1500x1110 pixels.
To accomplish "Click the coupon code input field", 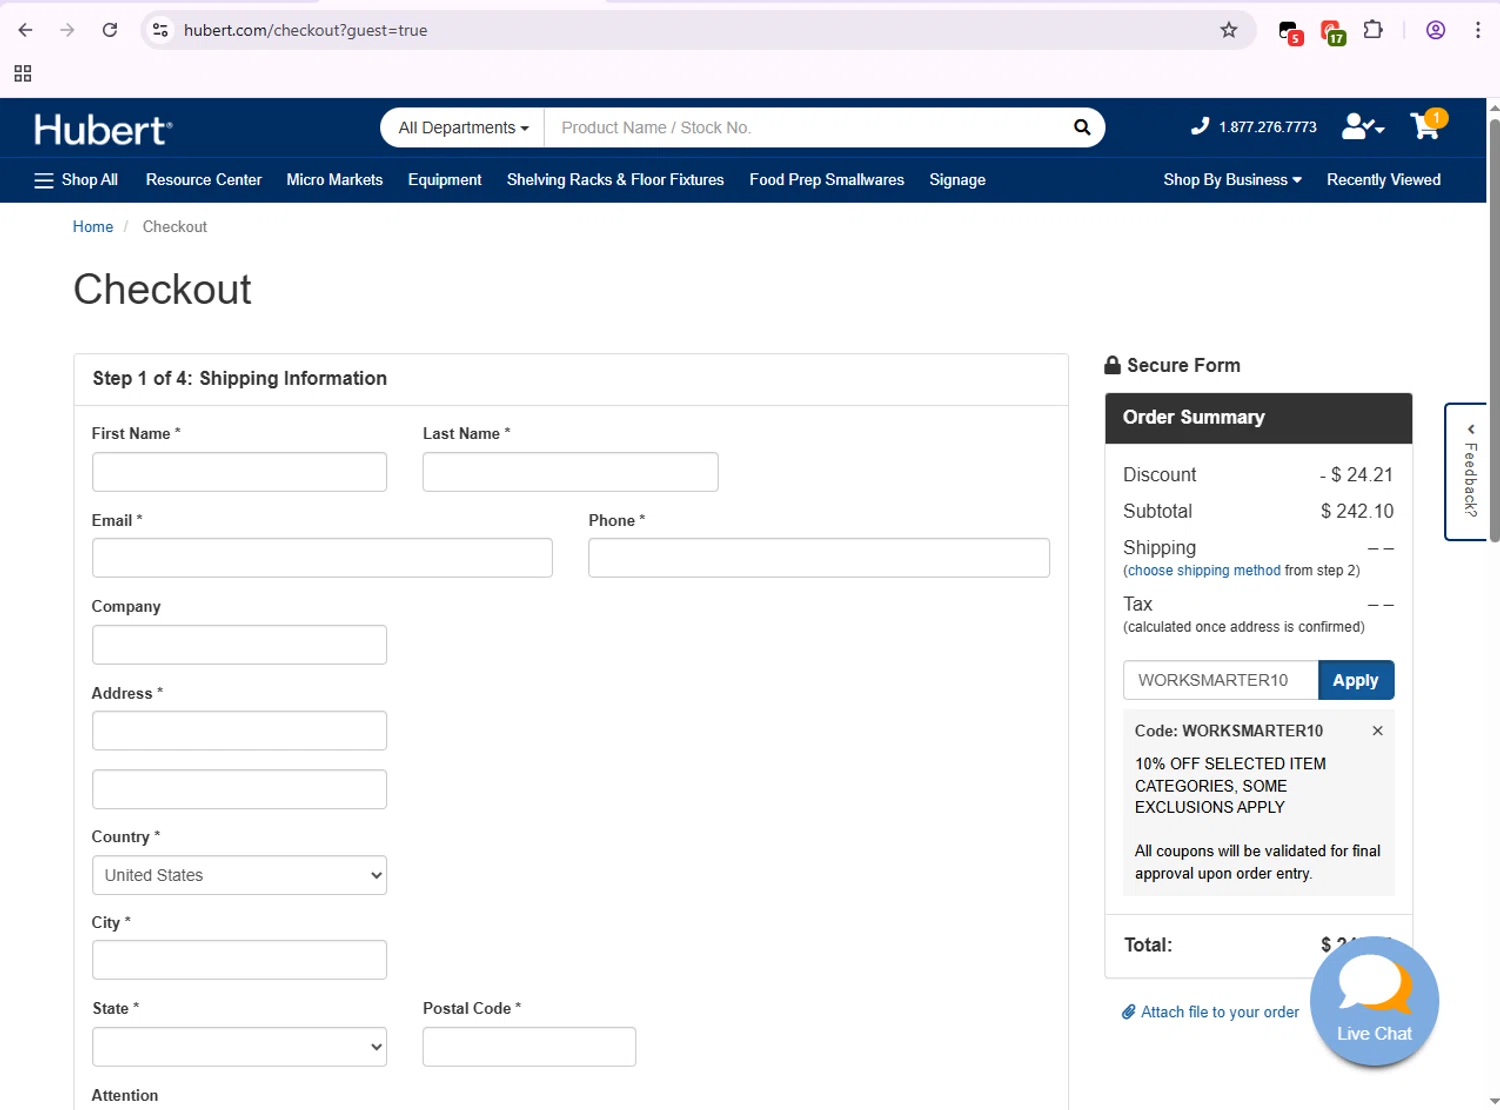I will [1221, 680].
